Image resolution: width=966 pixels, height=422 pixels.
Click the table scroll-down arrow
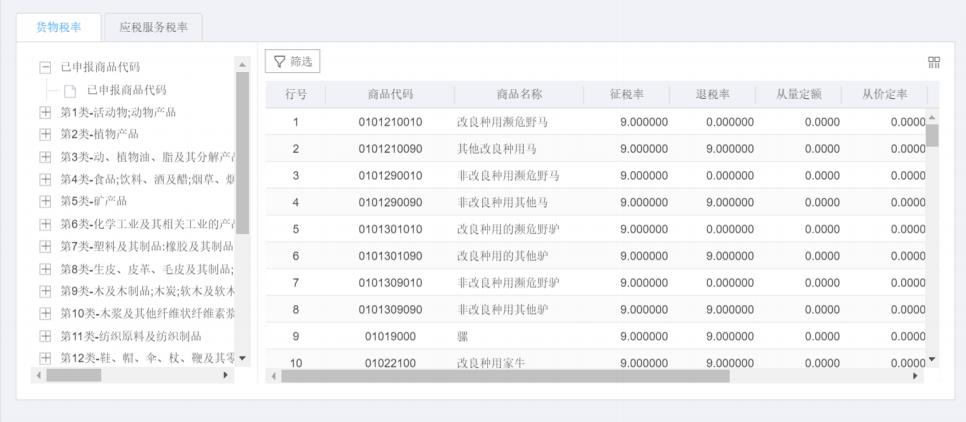[932, 359]
